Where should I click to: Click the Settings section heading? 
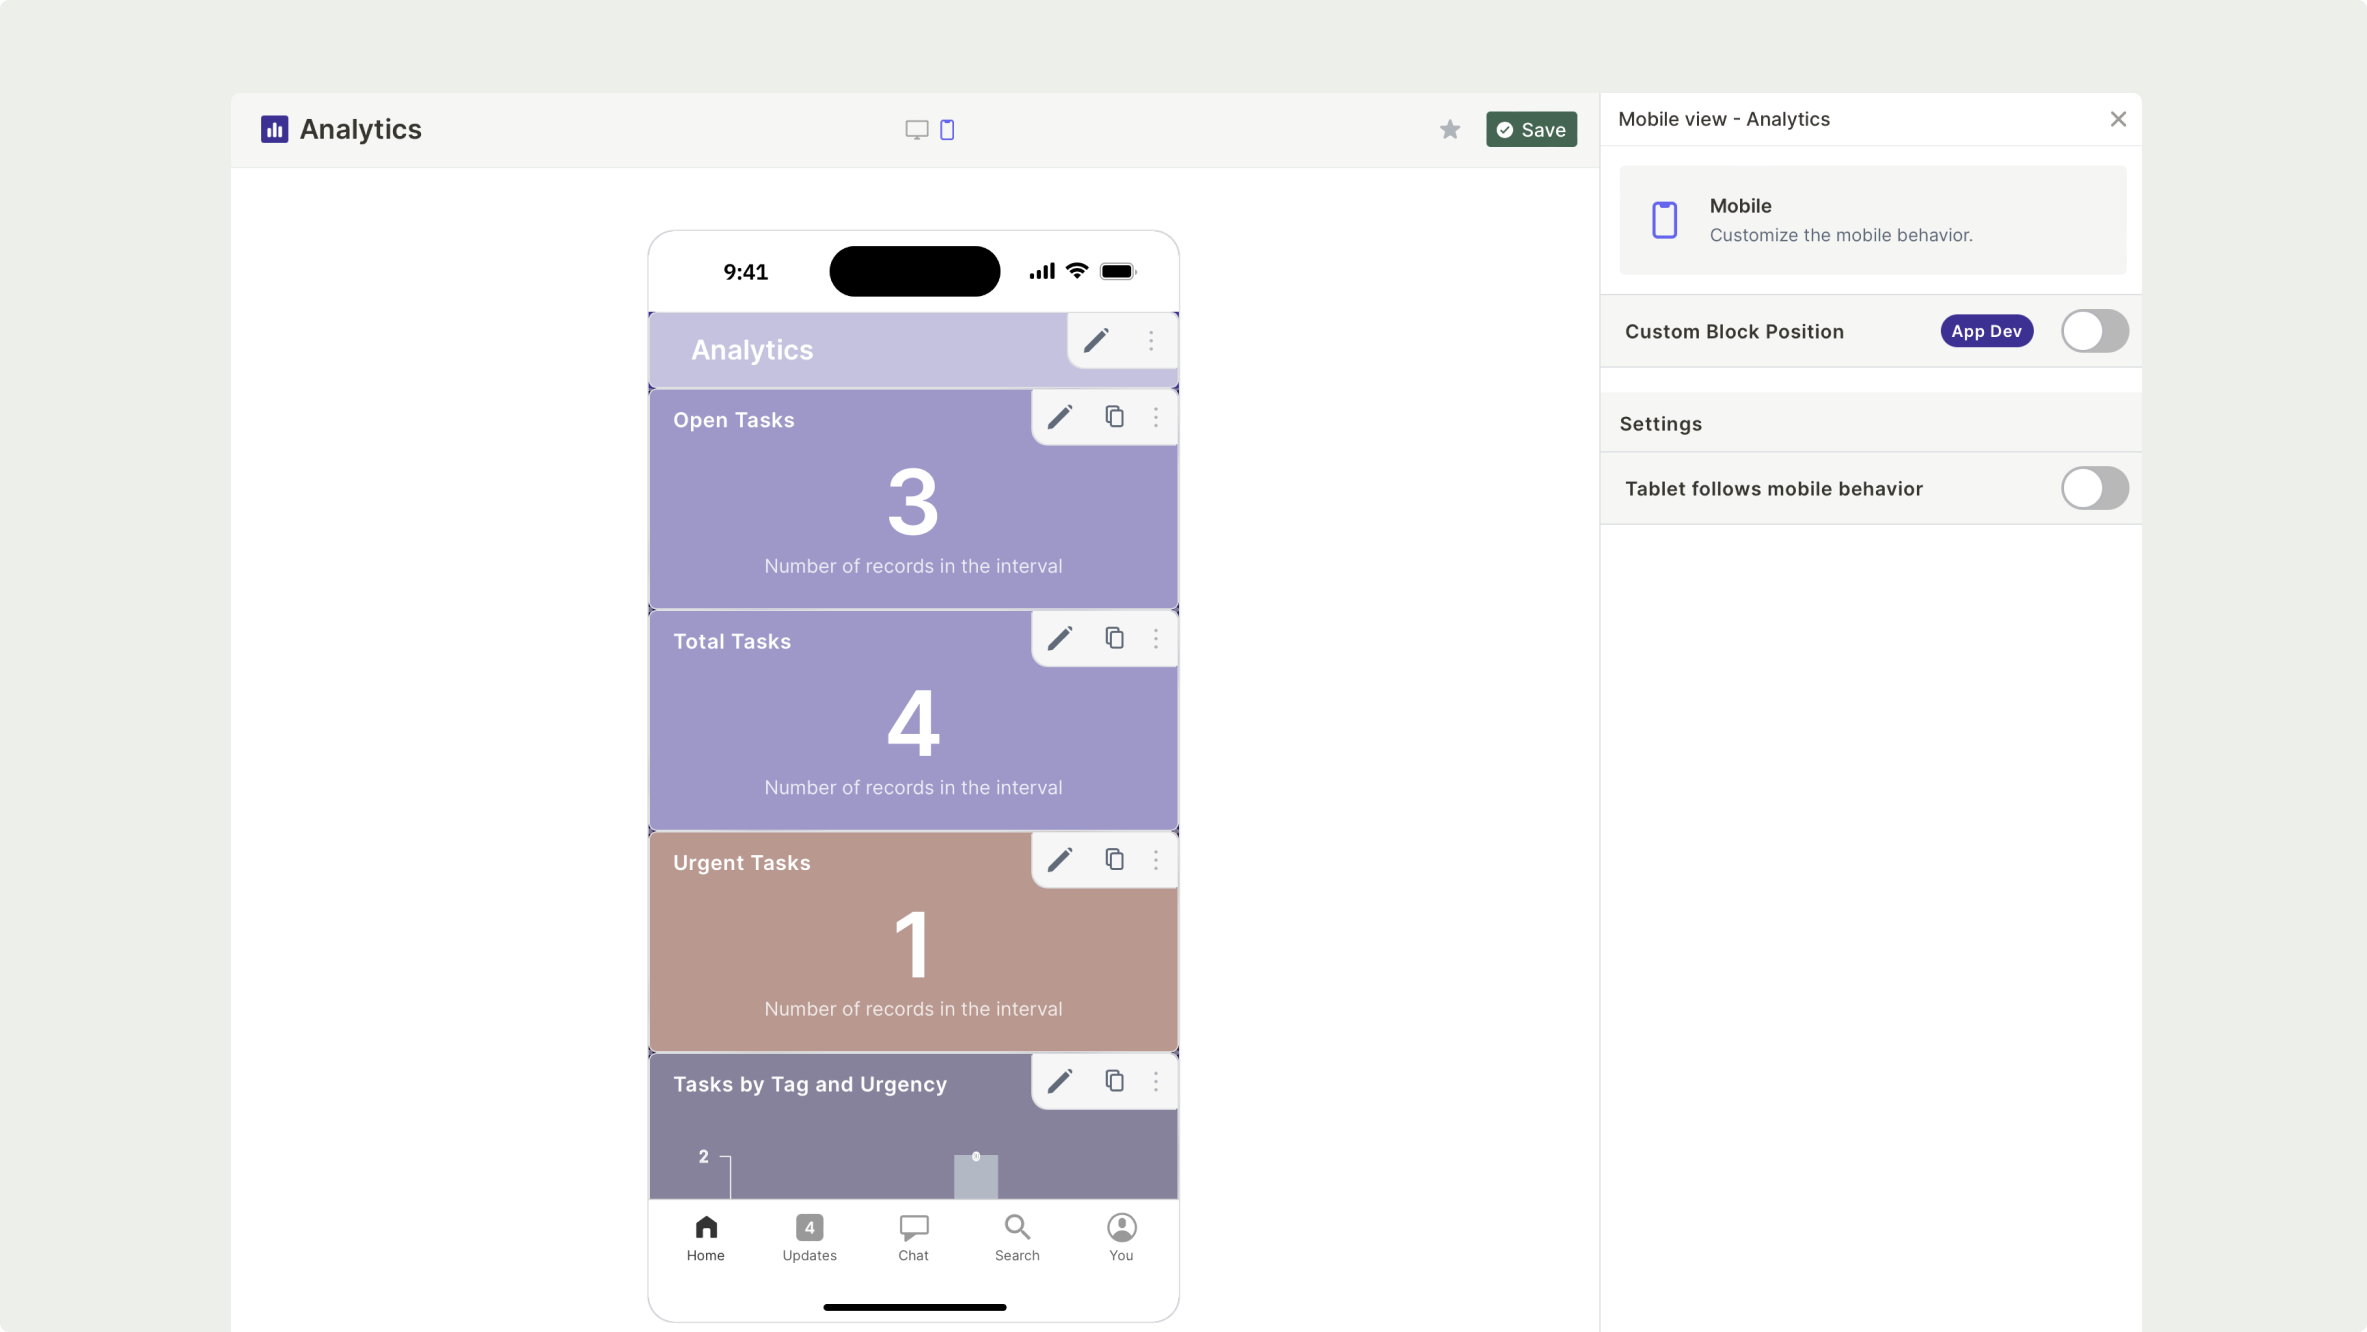pos(1660,424)
